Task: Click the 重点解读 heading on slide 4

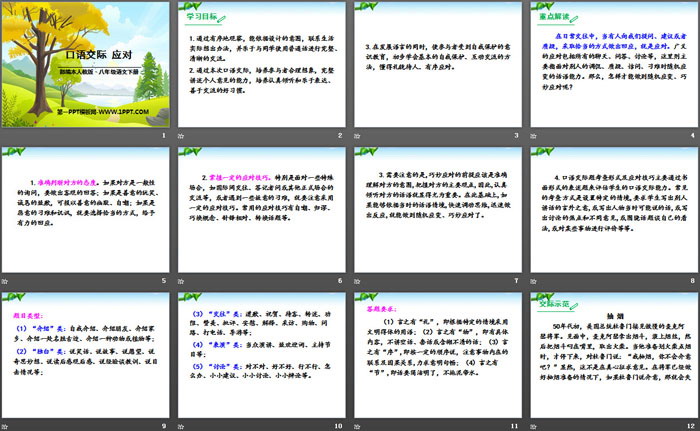Action: [554, 16]
